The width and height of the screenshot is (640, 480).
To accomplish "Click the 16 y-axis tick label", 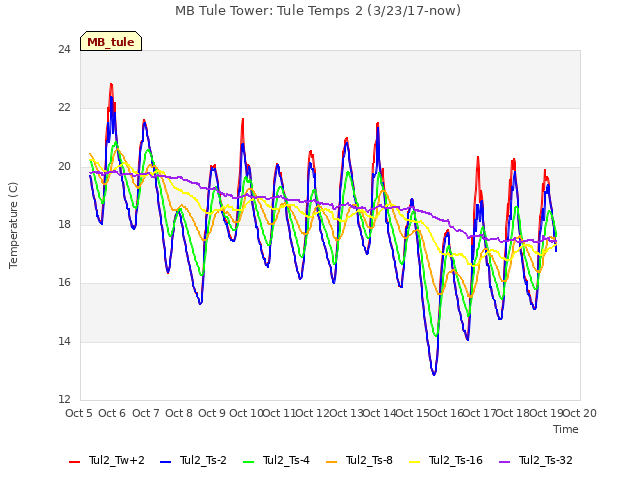I will tap(64, 282).
